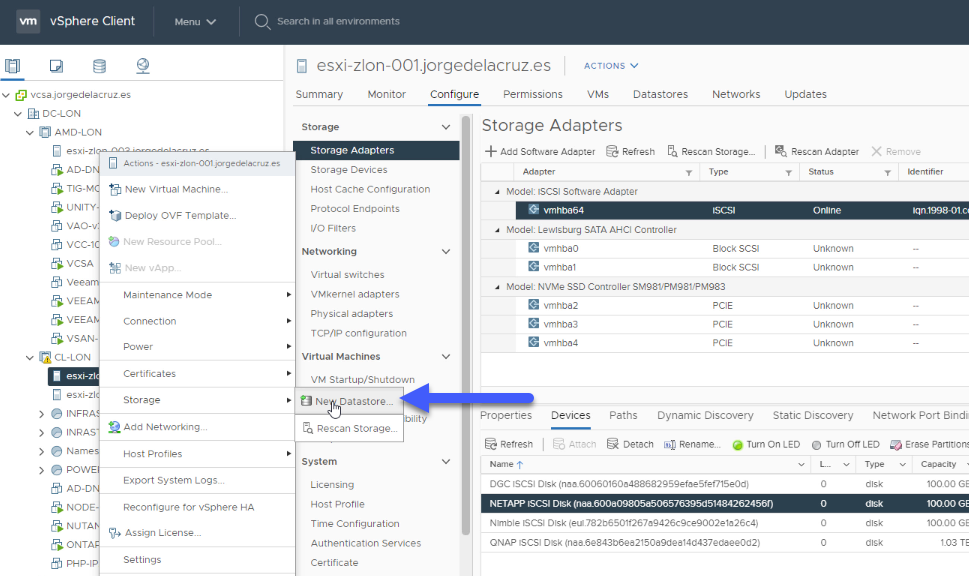The width and height of the screenshot is (969, 576).
Task: Click the search in all environments field
Action: pos(338,22)
